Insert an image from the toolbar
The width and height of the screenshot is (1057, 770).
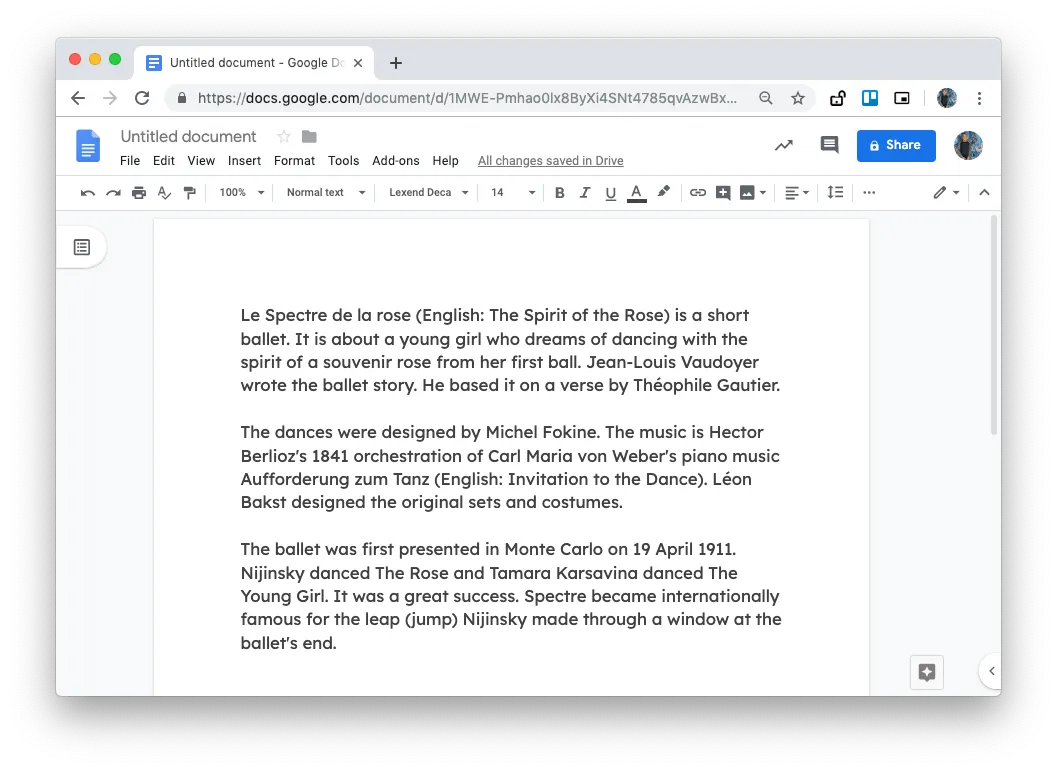coord(748,192)
